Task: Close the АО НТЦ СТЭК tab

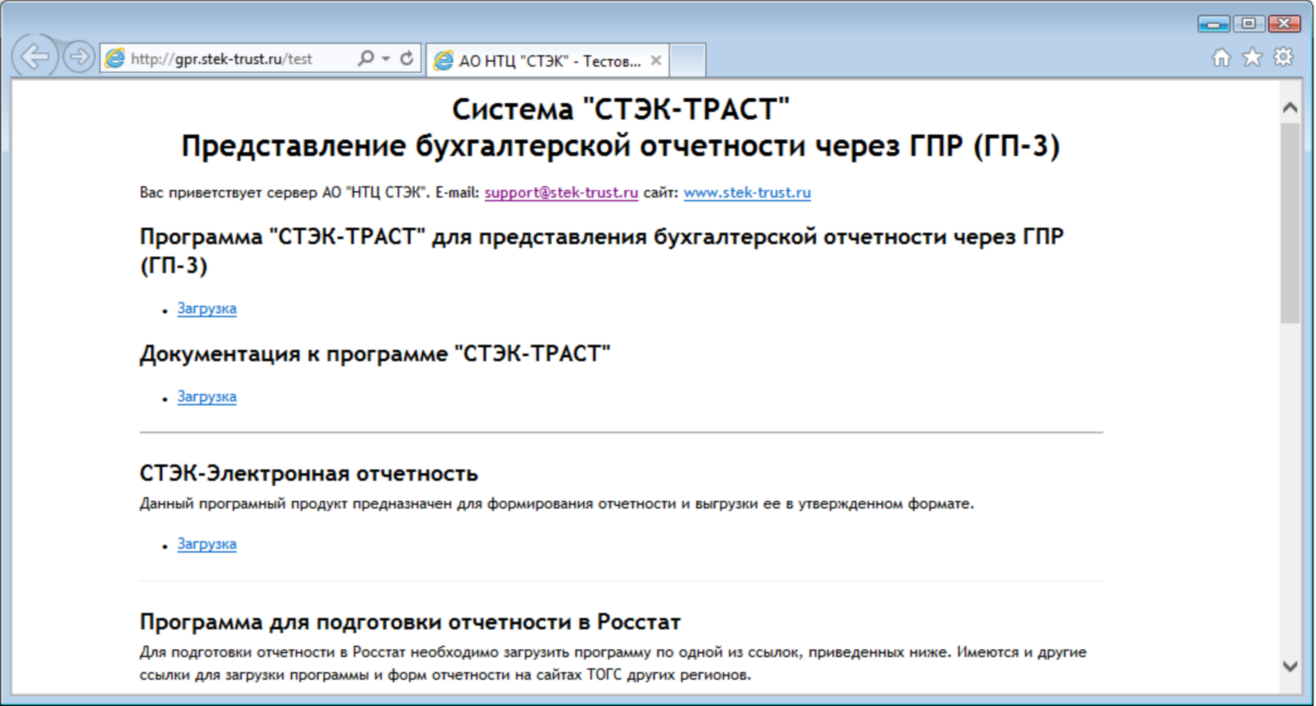Action: (656, 61)
